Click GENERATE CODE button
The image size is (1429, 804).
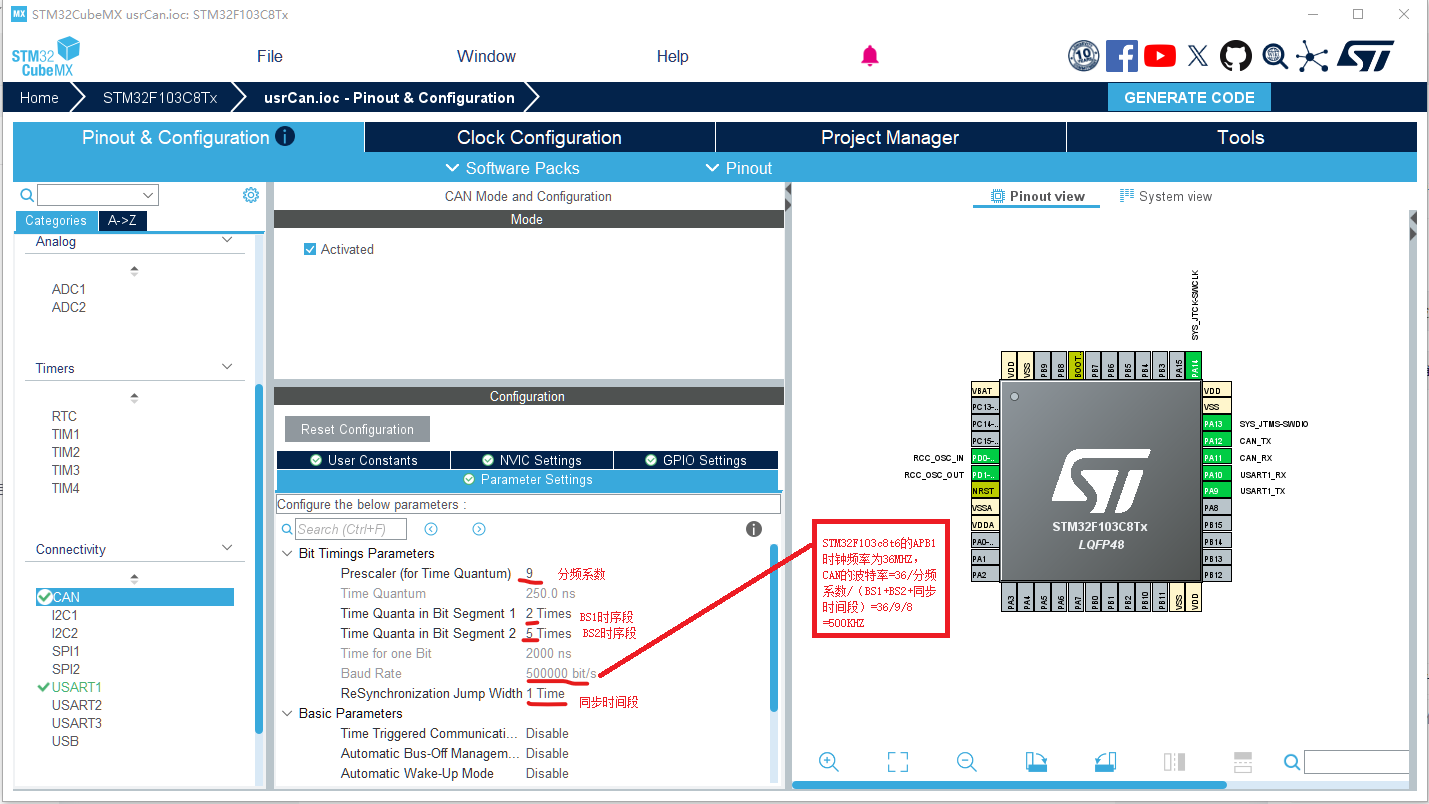coord(1189,98)
